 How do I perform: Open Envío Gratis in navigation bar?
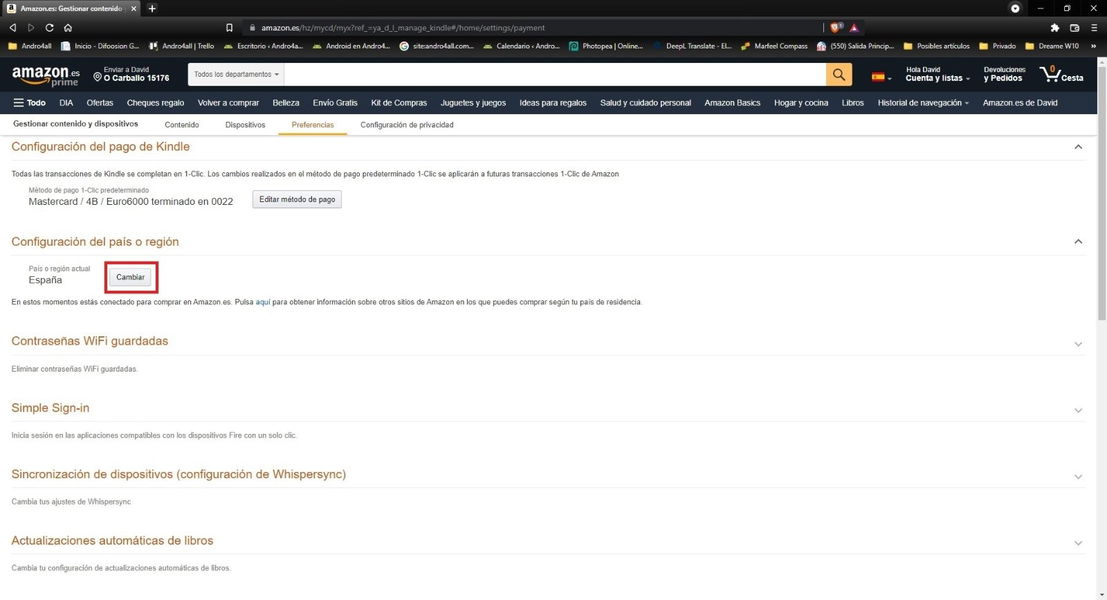click(335, 103)
